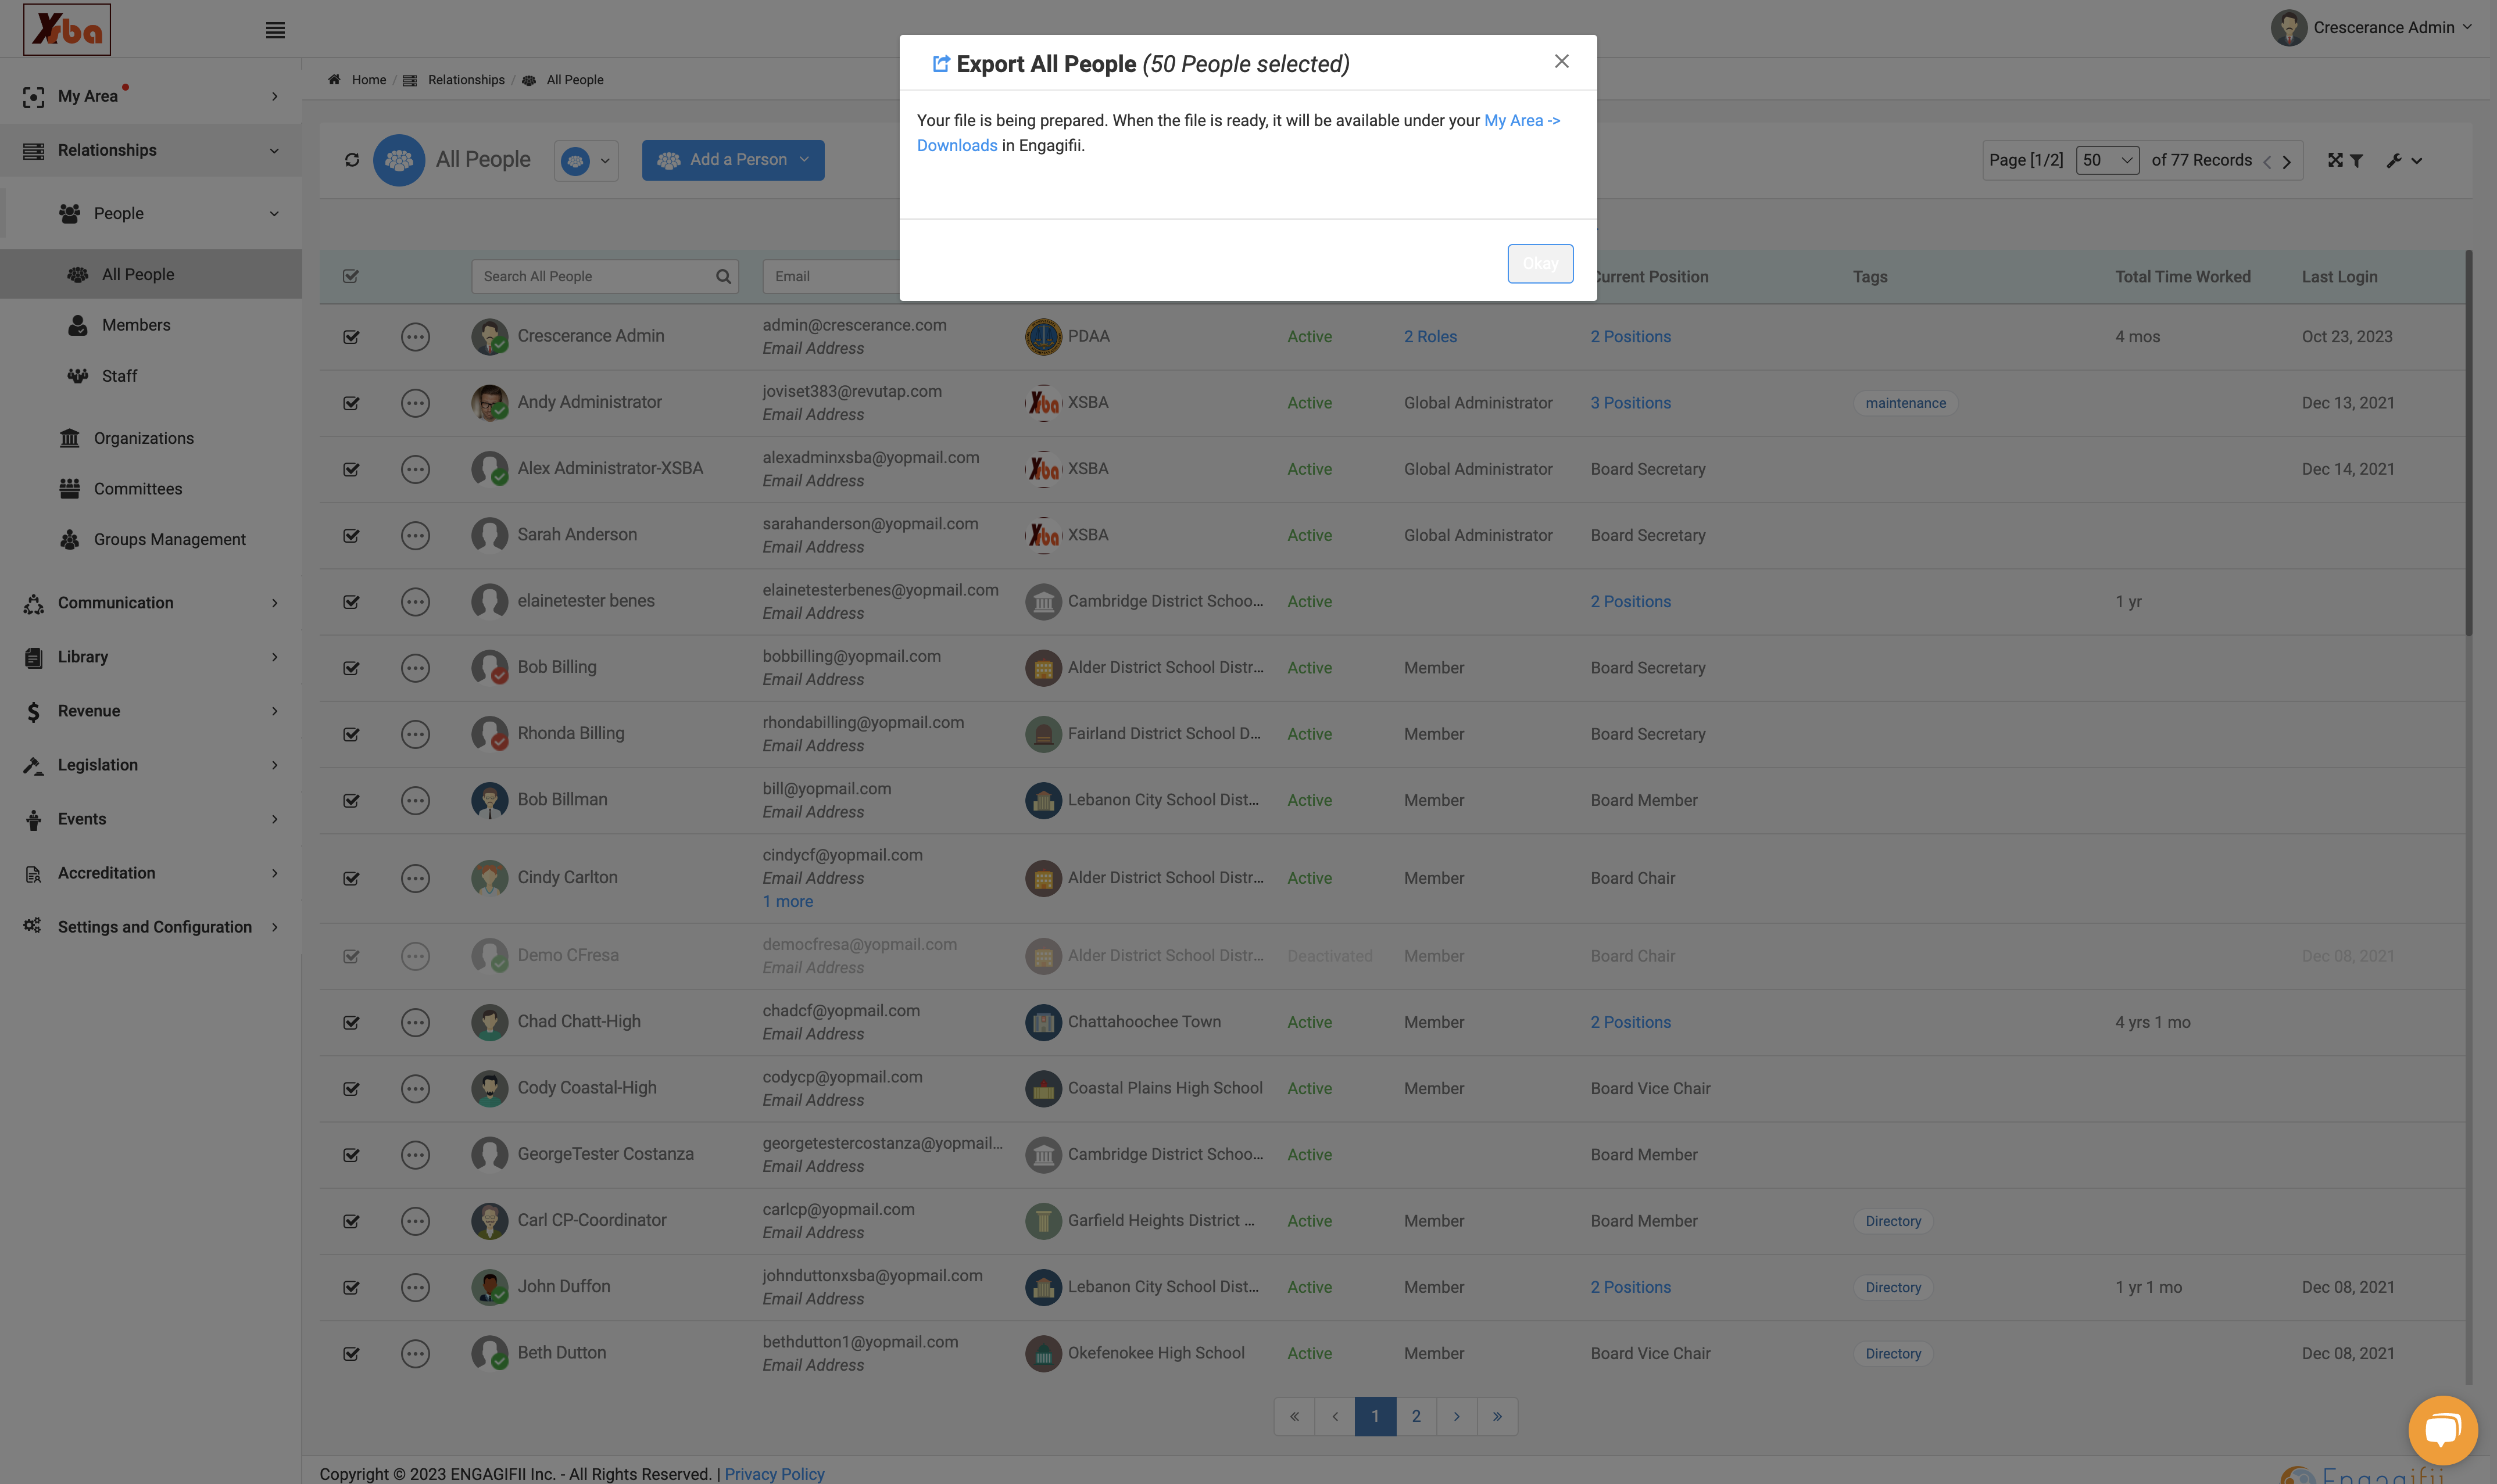
Task: Click the filter funnel icon
Action: click(x=2356, y=160)
